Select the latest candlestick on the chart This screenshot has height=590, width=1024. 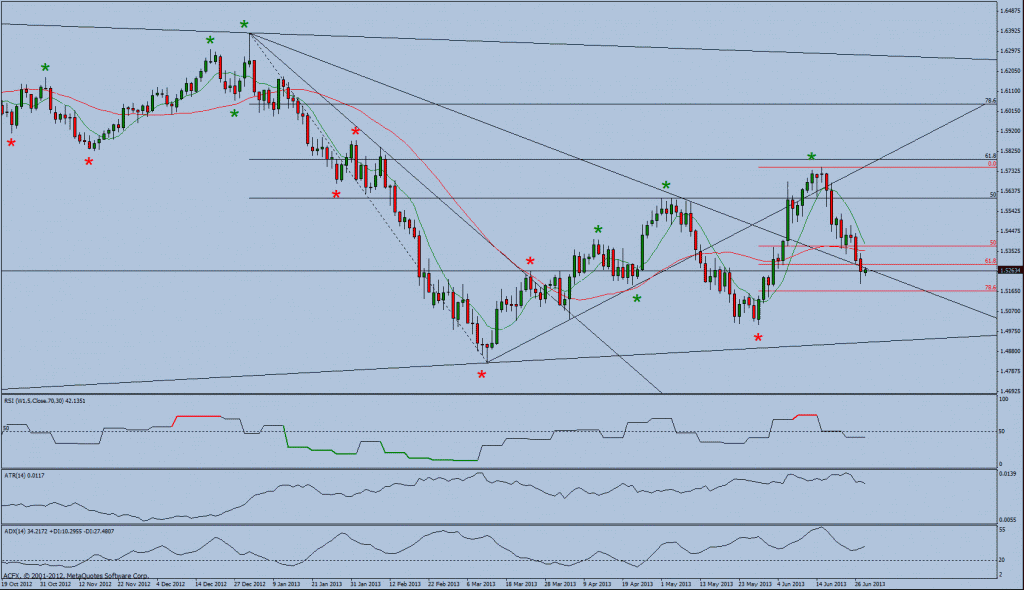click(x=864, y=269)
